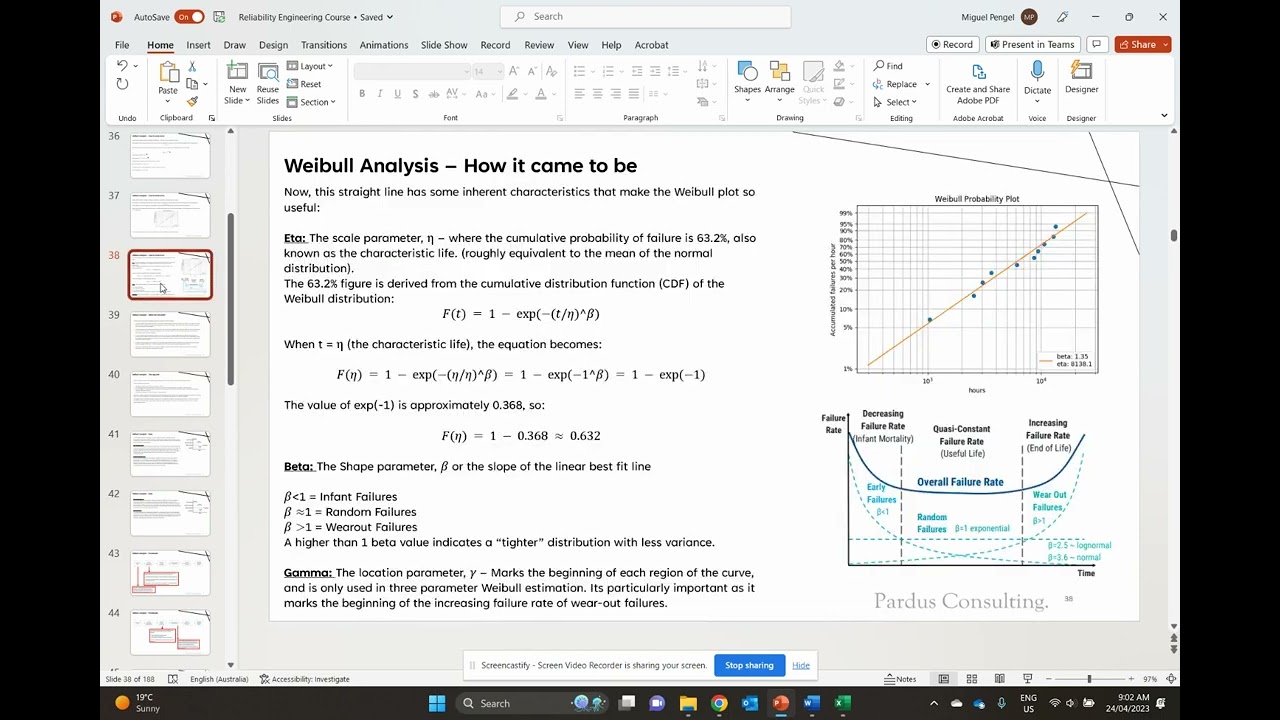The width and height of the screenshot is (1280, 720).
Task: Open the Shapes gallery
Action: [x=747, y=78]
